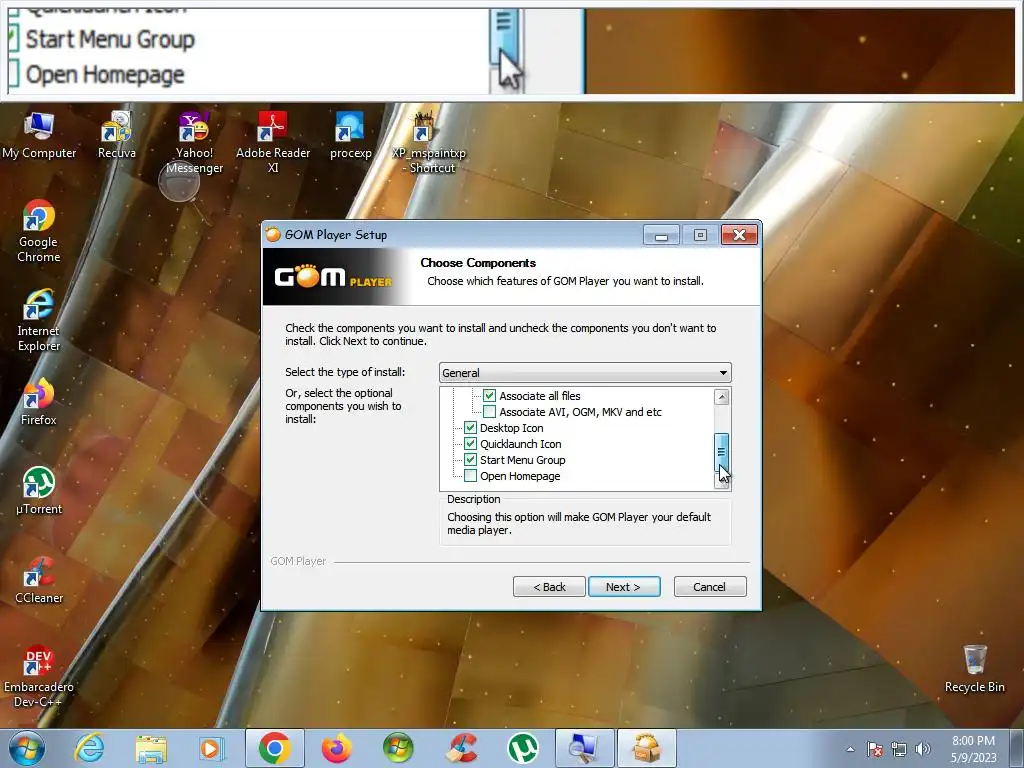The height and width of the screenshot is (768, 1024).
Task: Open the media player taskbar icon
Action: click(212, 748)
